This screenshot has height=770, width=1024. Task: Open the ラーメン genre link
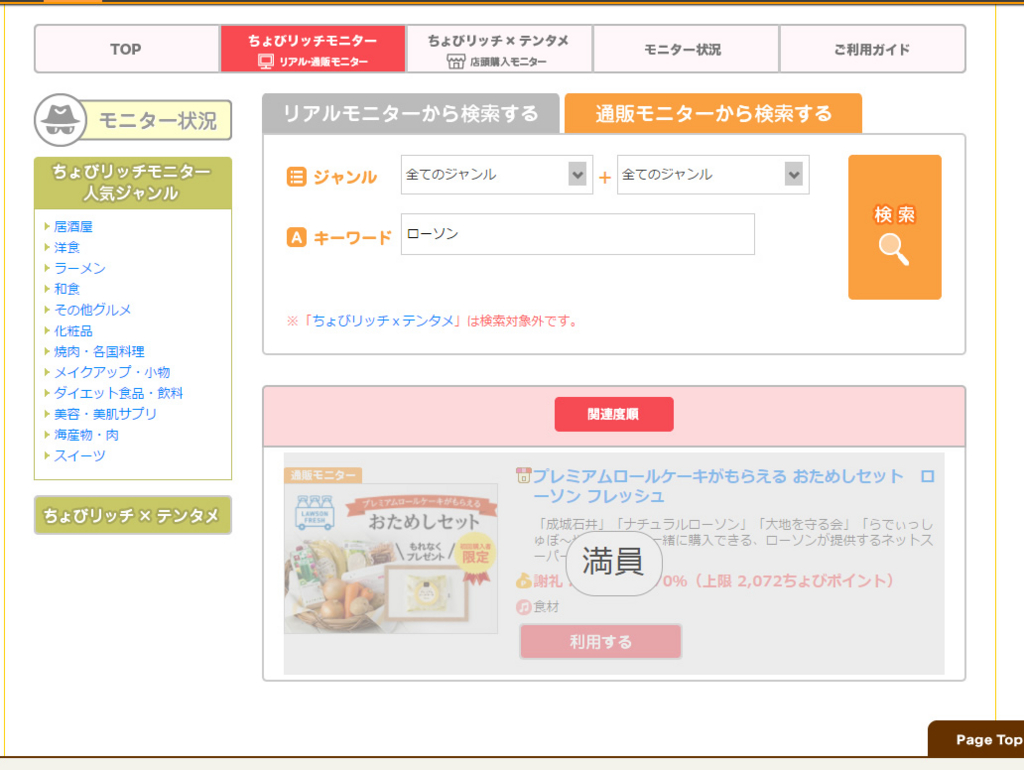[x=80, y=268]
